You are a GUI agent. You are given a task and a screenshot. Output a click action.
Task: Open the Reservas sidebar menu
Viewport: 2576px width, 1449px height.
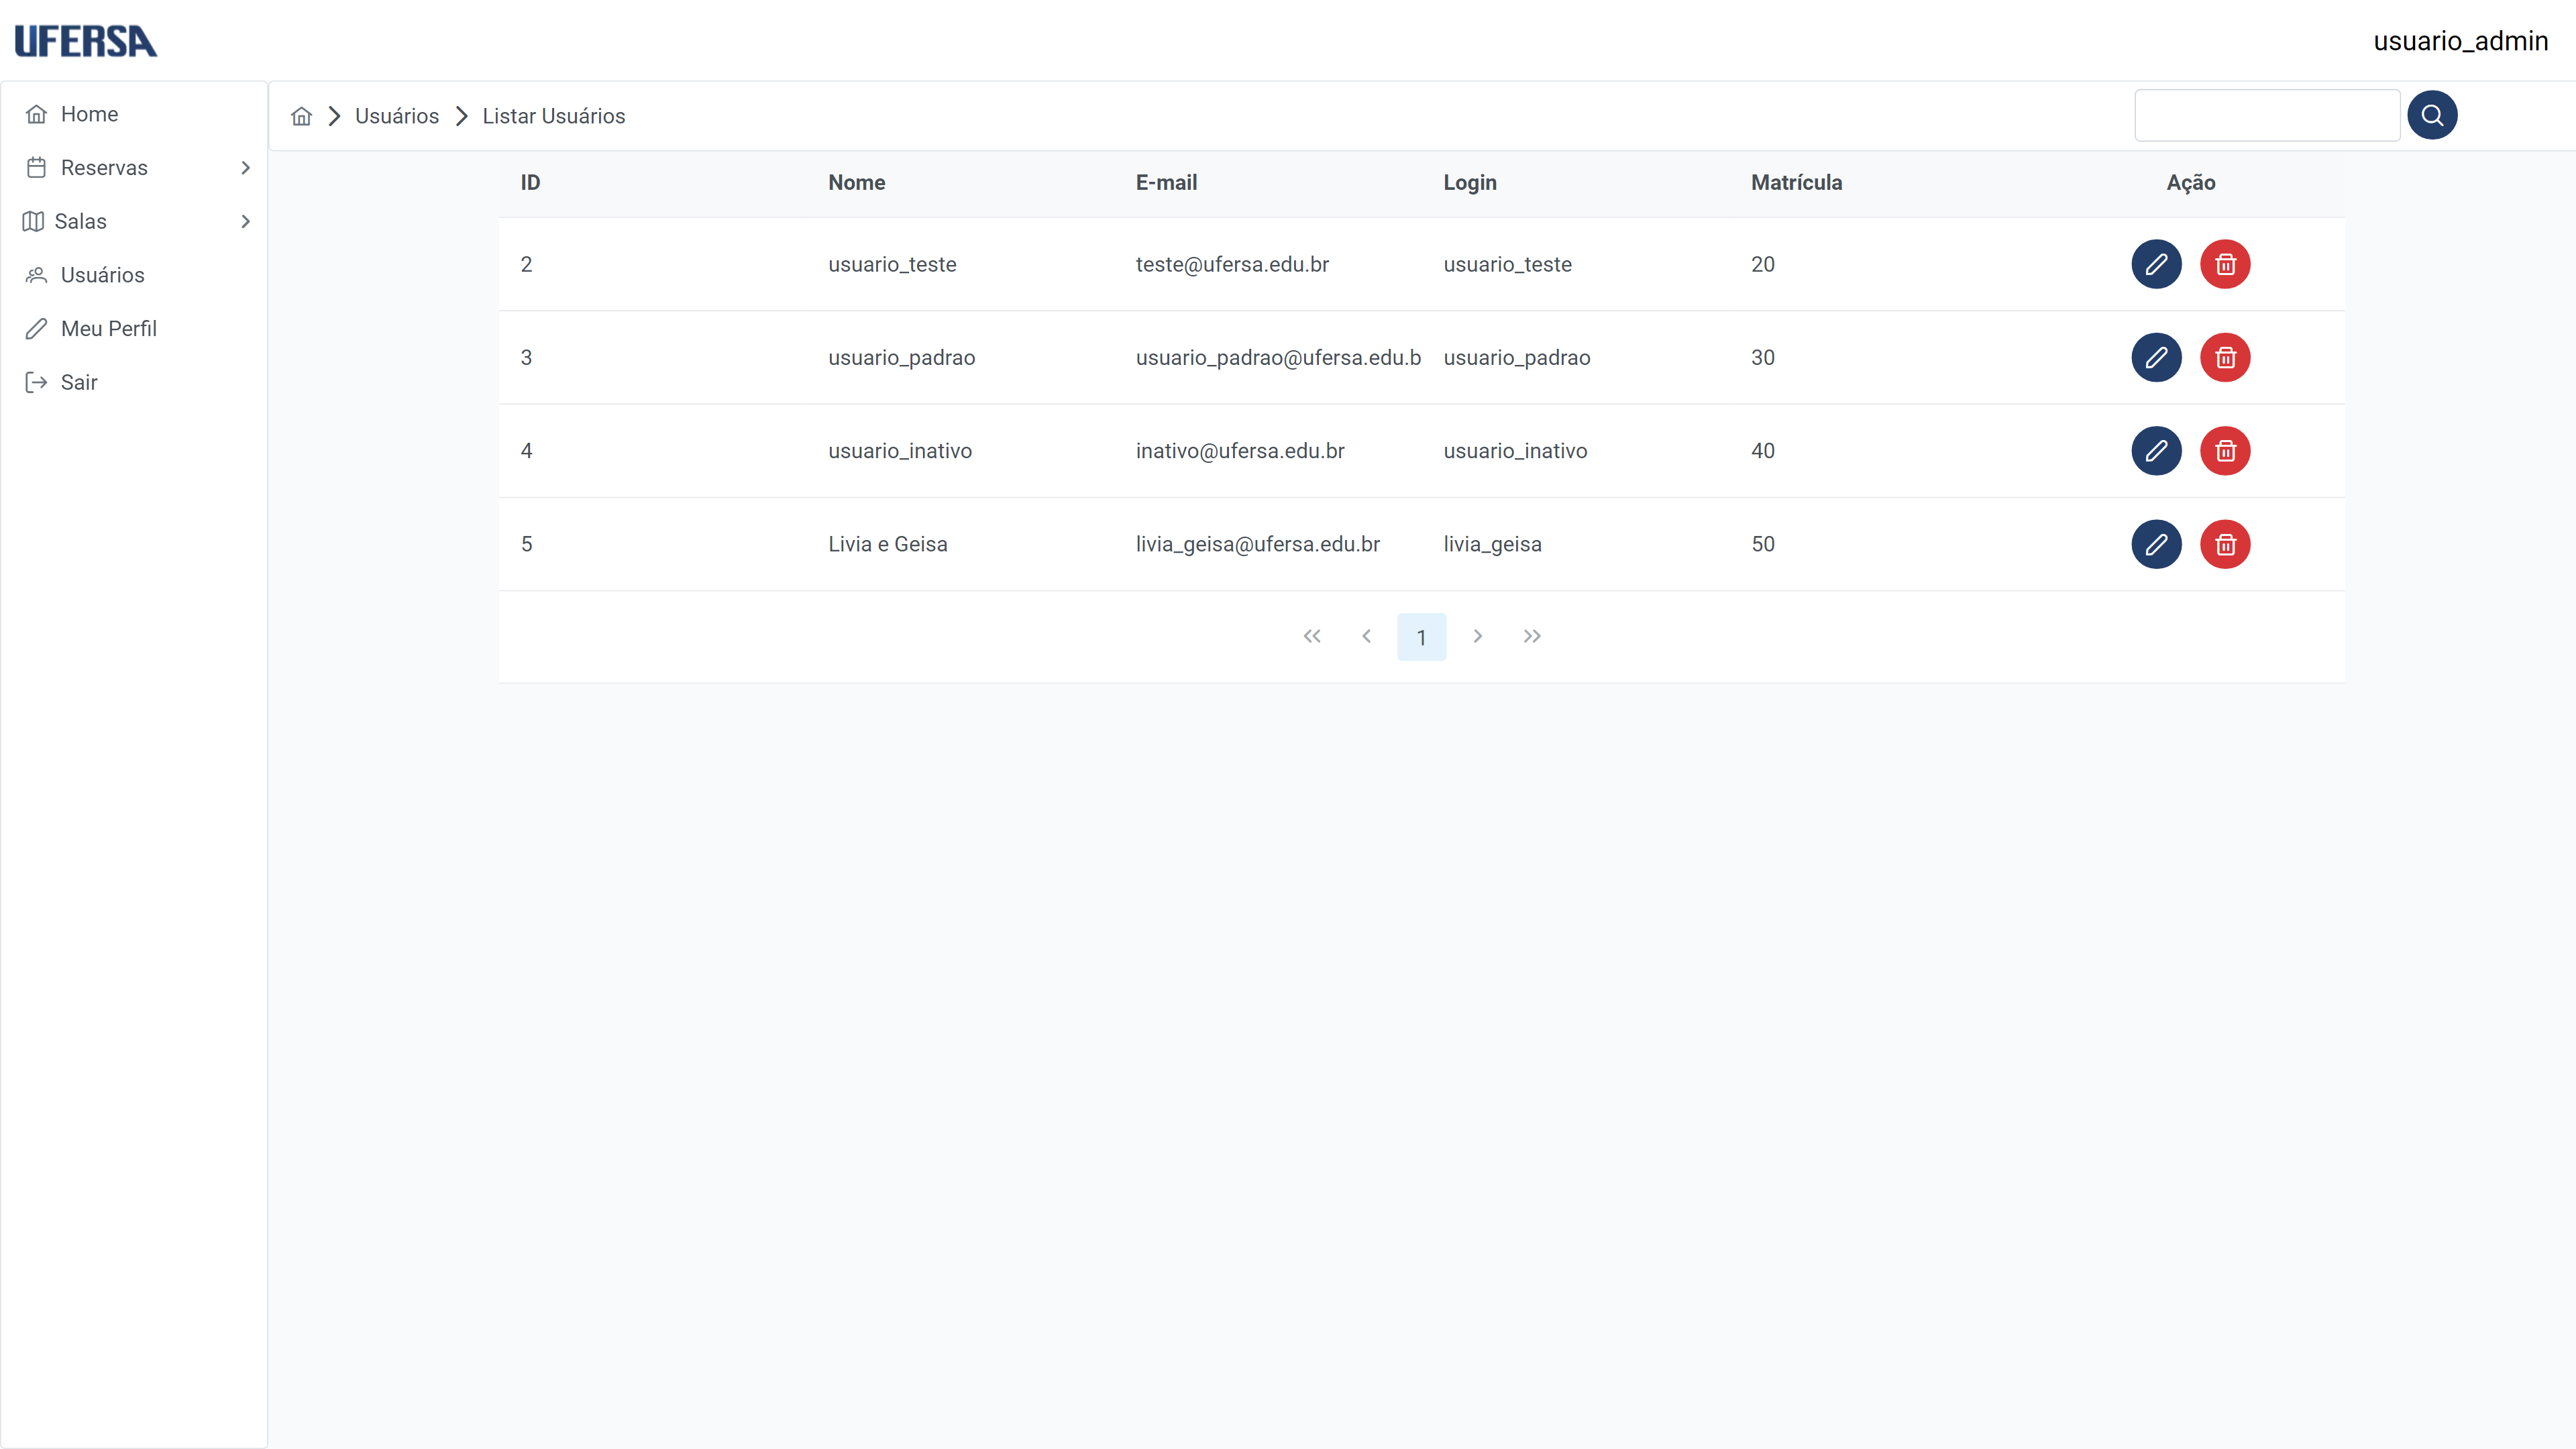click(x=134, y=168)
